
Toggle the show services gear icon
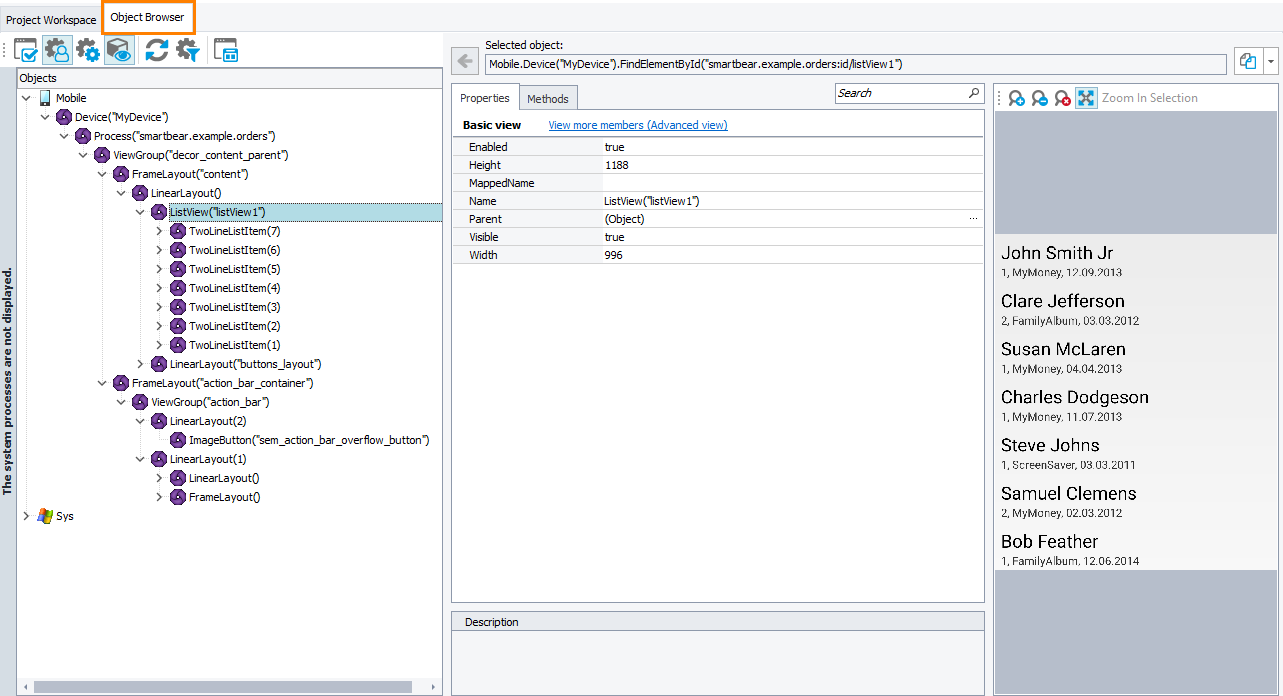[x=89, y=49]
